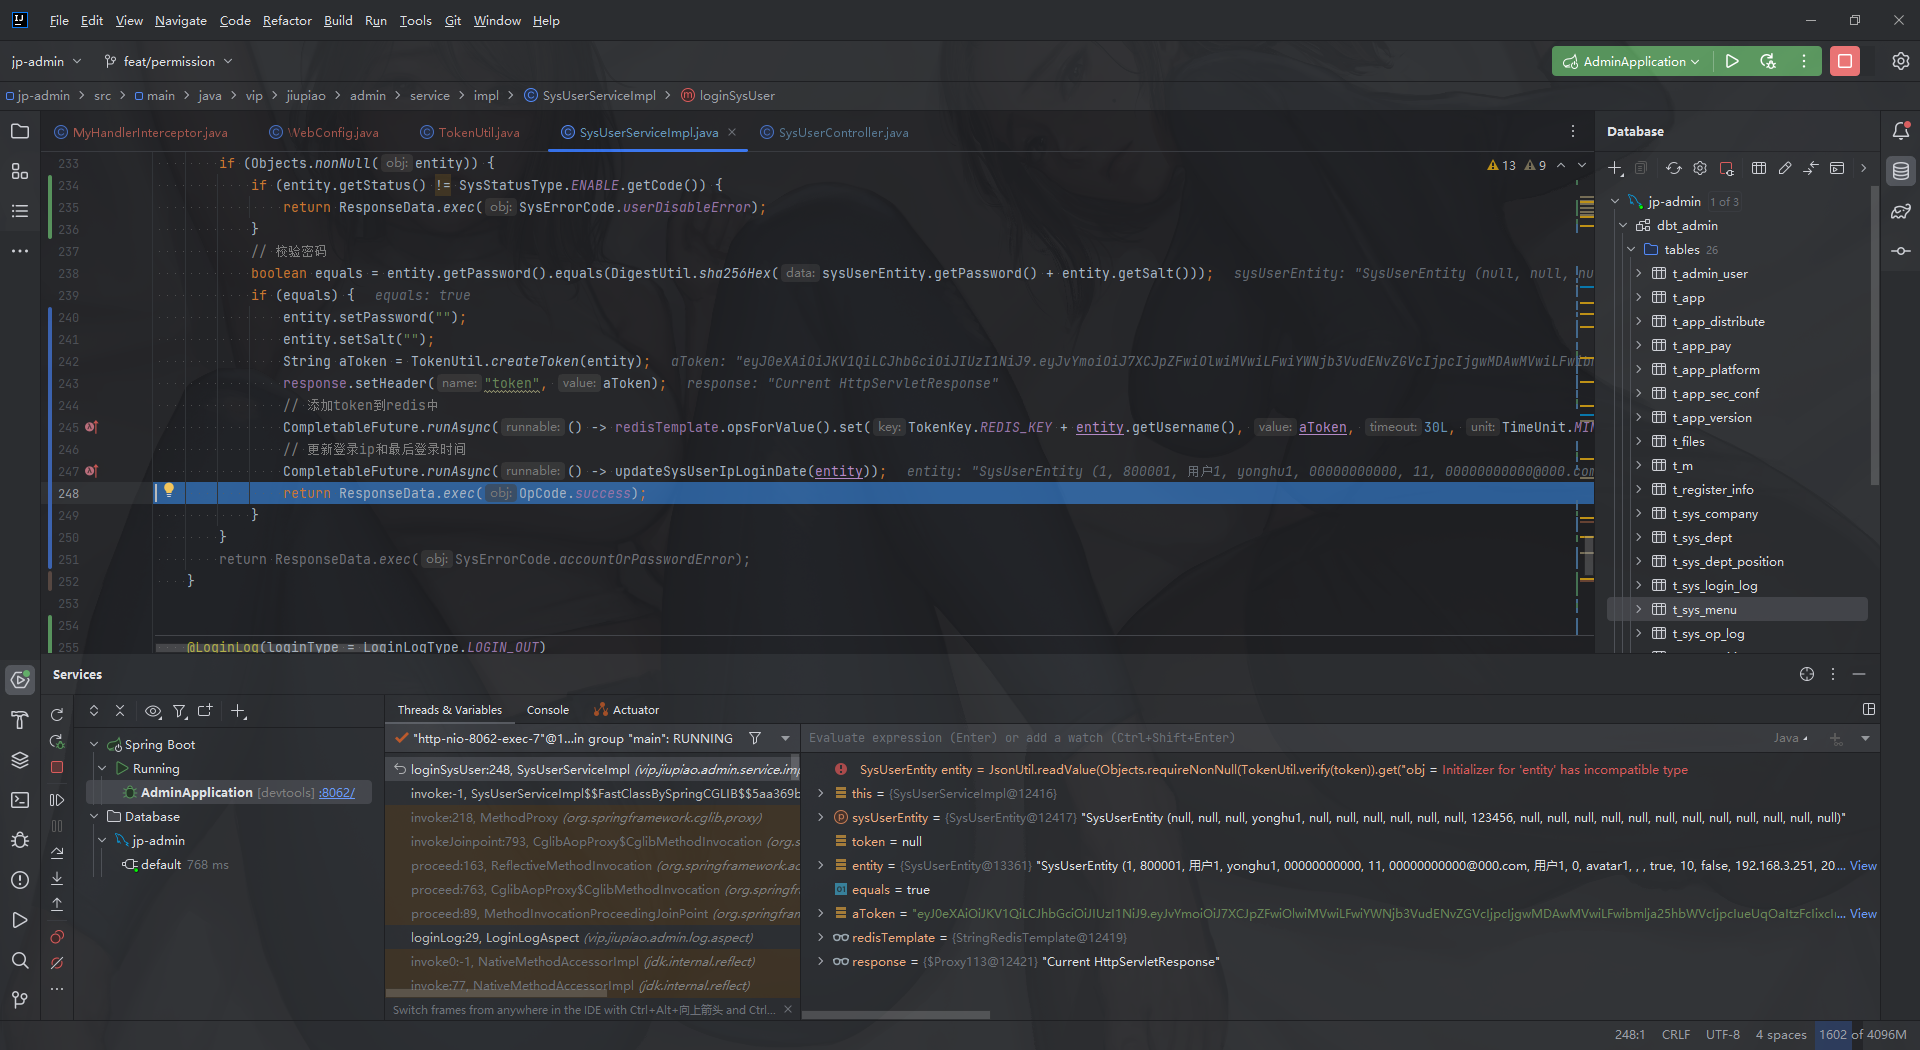Viewport: 1920px width, 1050px height.
Task: Open the Terminal tool window
Action: 20,800
